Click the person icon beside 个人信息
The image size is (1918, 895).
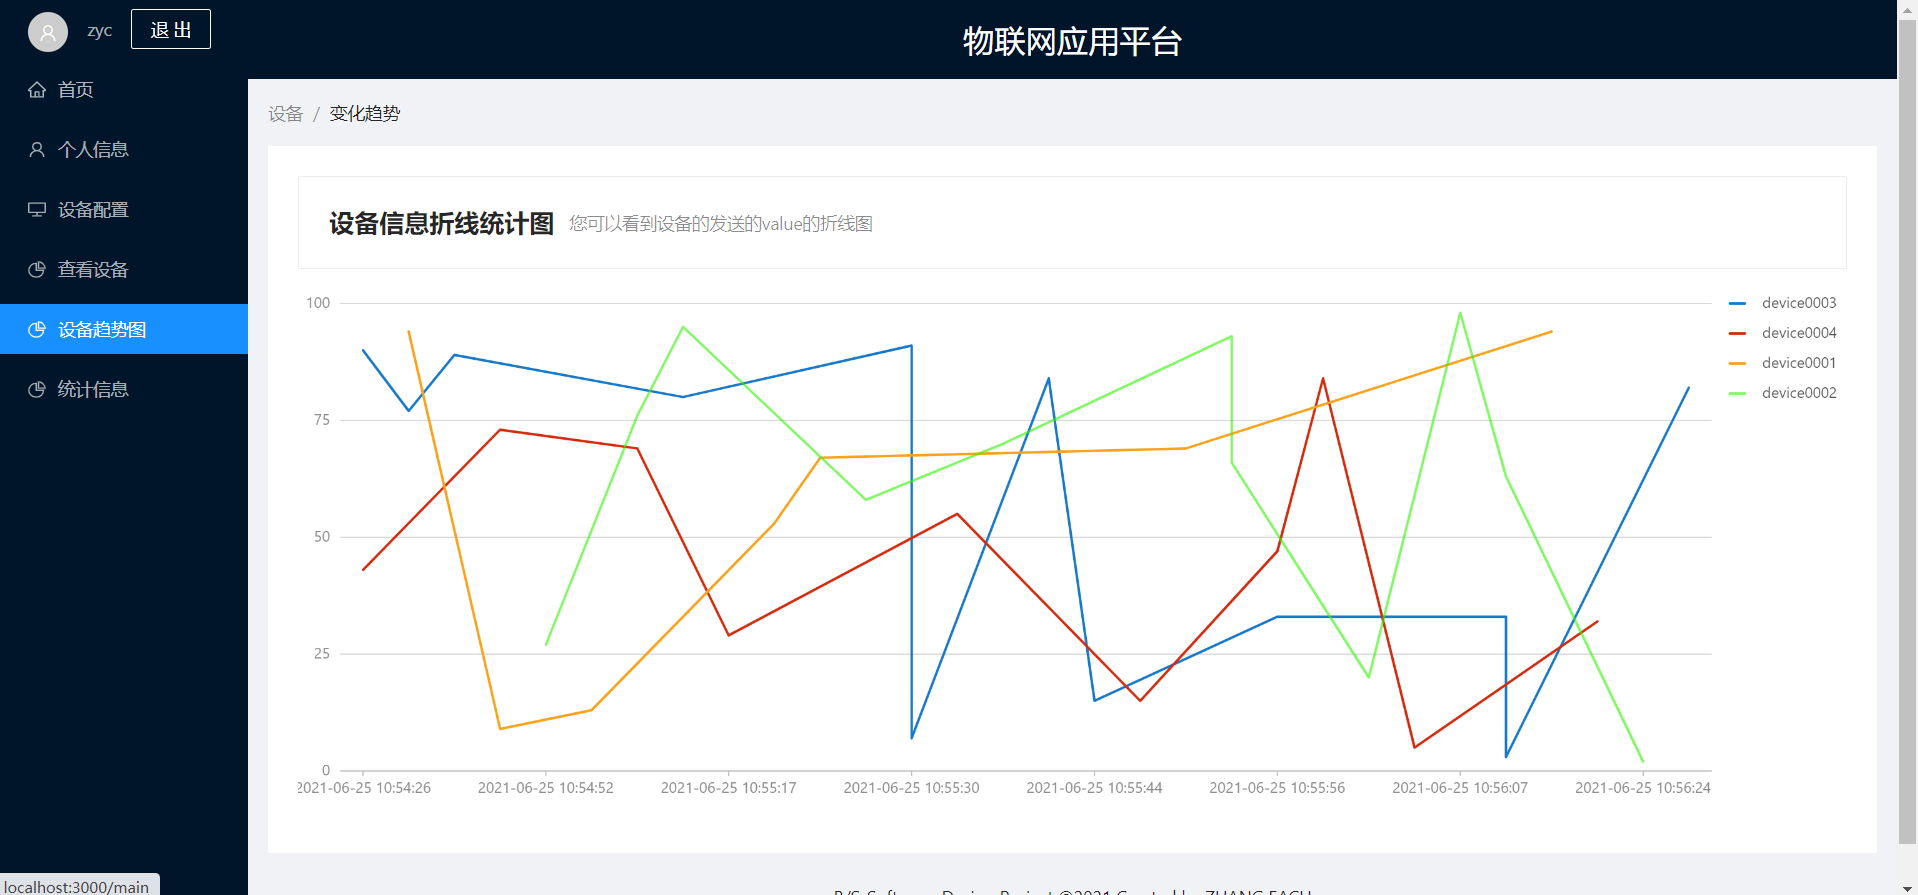tap(37, 149)
